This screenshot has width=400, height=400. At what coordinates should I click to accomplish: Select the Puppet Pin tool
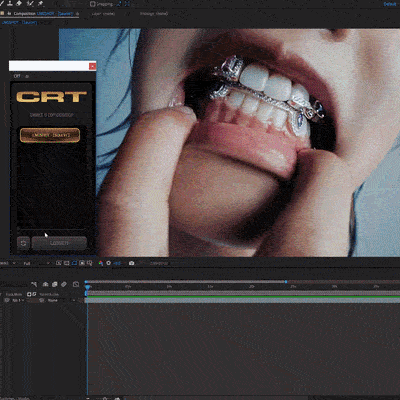(x=40, y=3)
